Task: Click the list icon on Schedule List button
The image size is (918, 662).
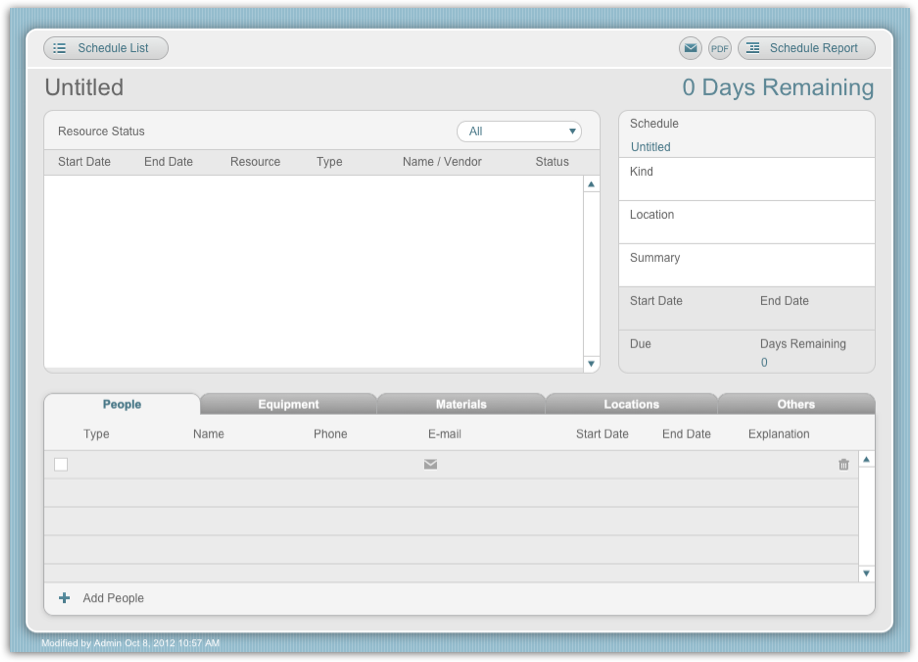Action: 58,47
